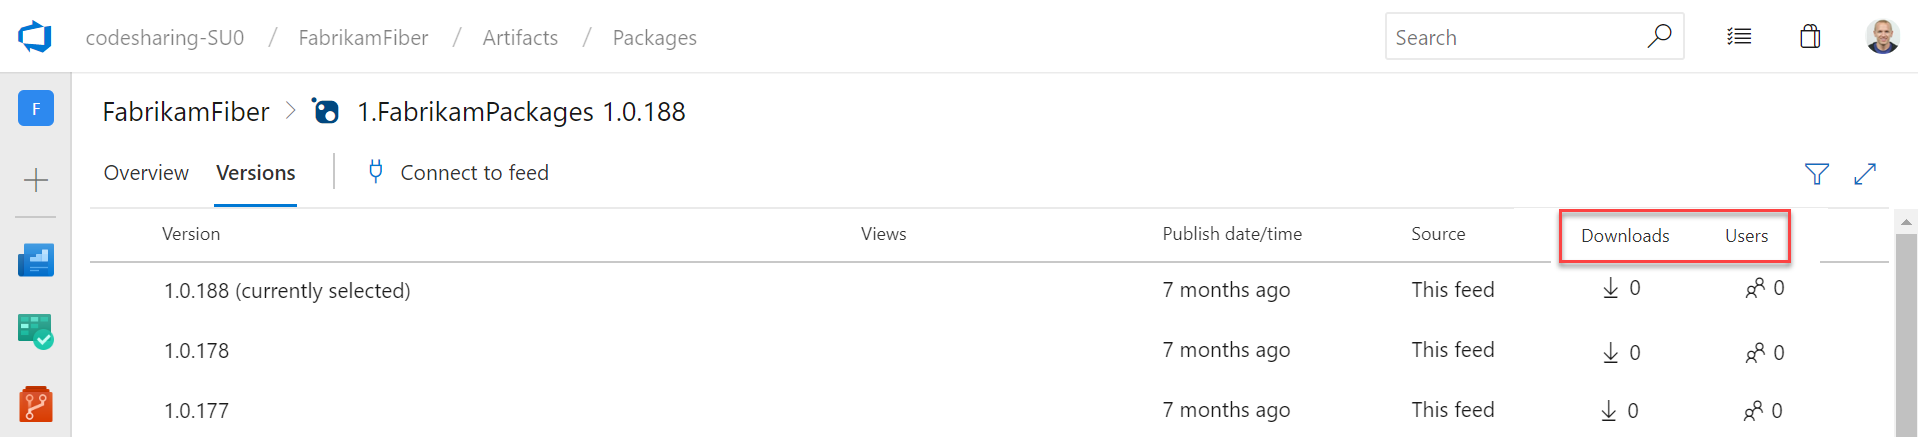Select version 1.0.178 row

pyautogui.click(x=197, y=351)
